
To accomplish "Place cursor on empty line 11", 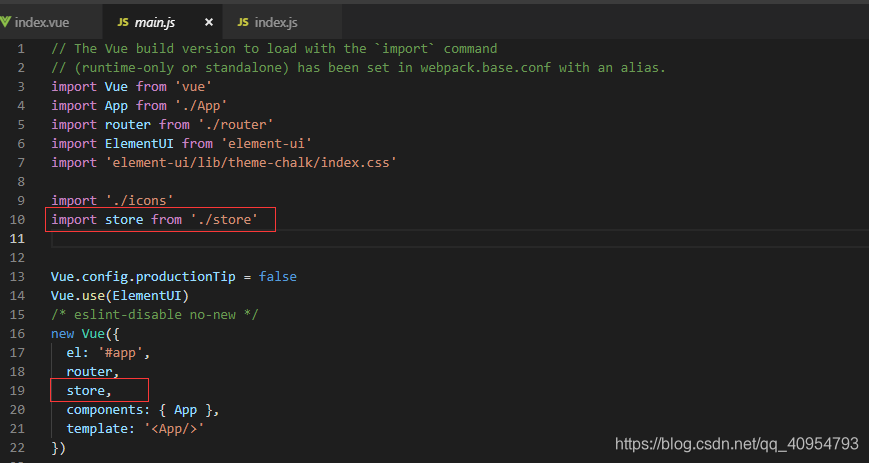I will 460,238.
